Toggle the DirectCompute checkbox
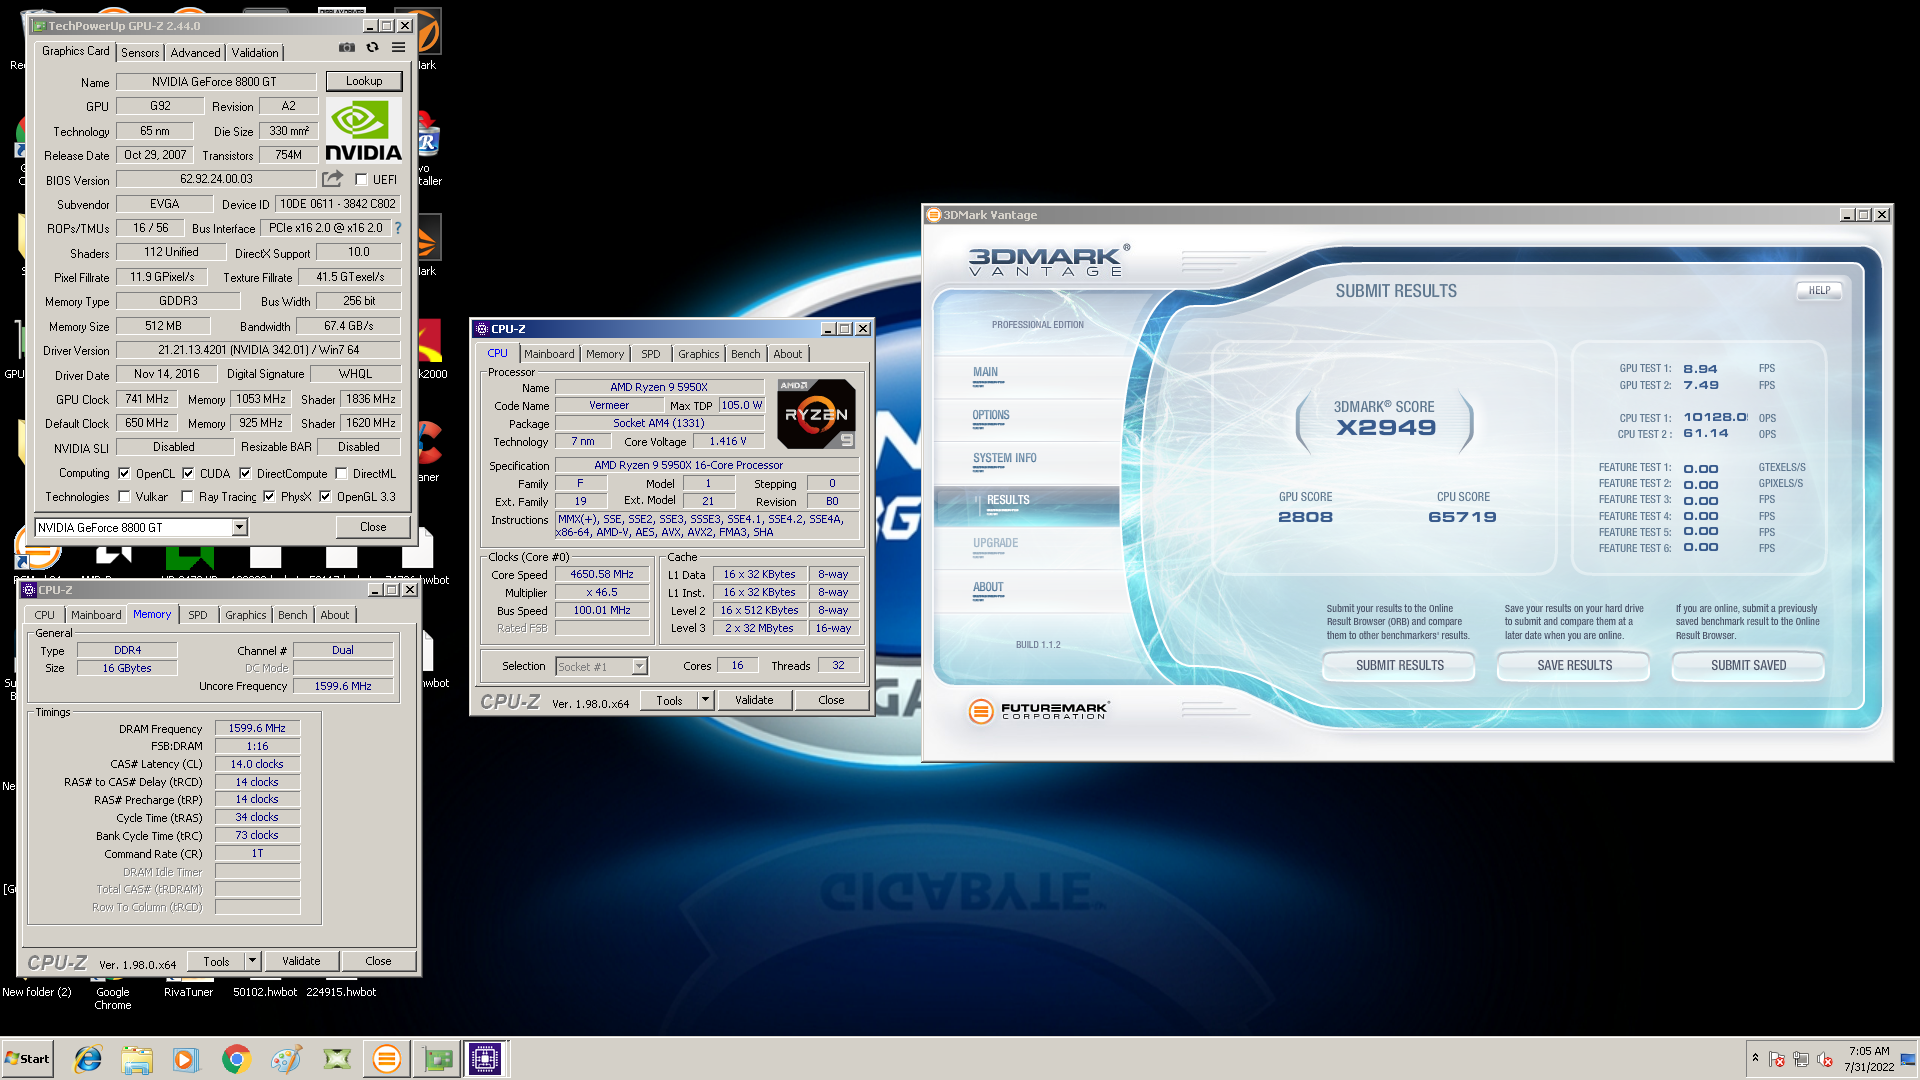The image size is (1920, 1080). [x=244, y=474]
